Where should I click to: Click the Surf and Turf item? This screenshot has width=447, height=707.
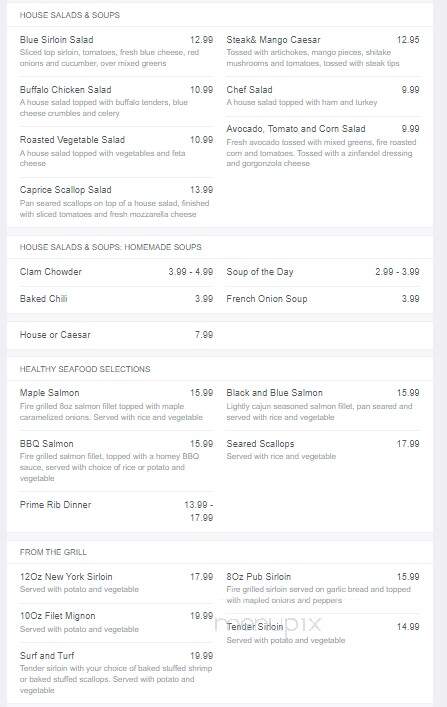(x=116, y=672)
